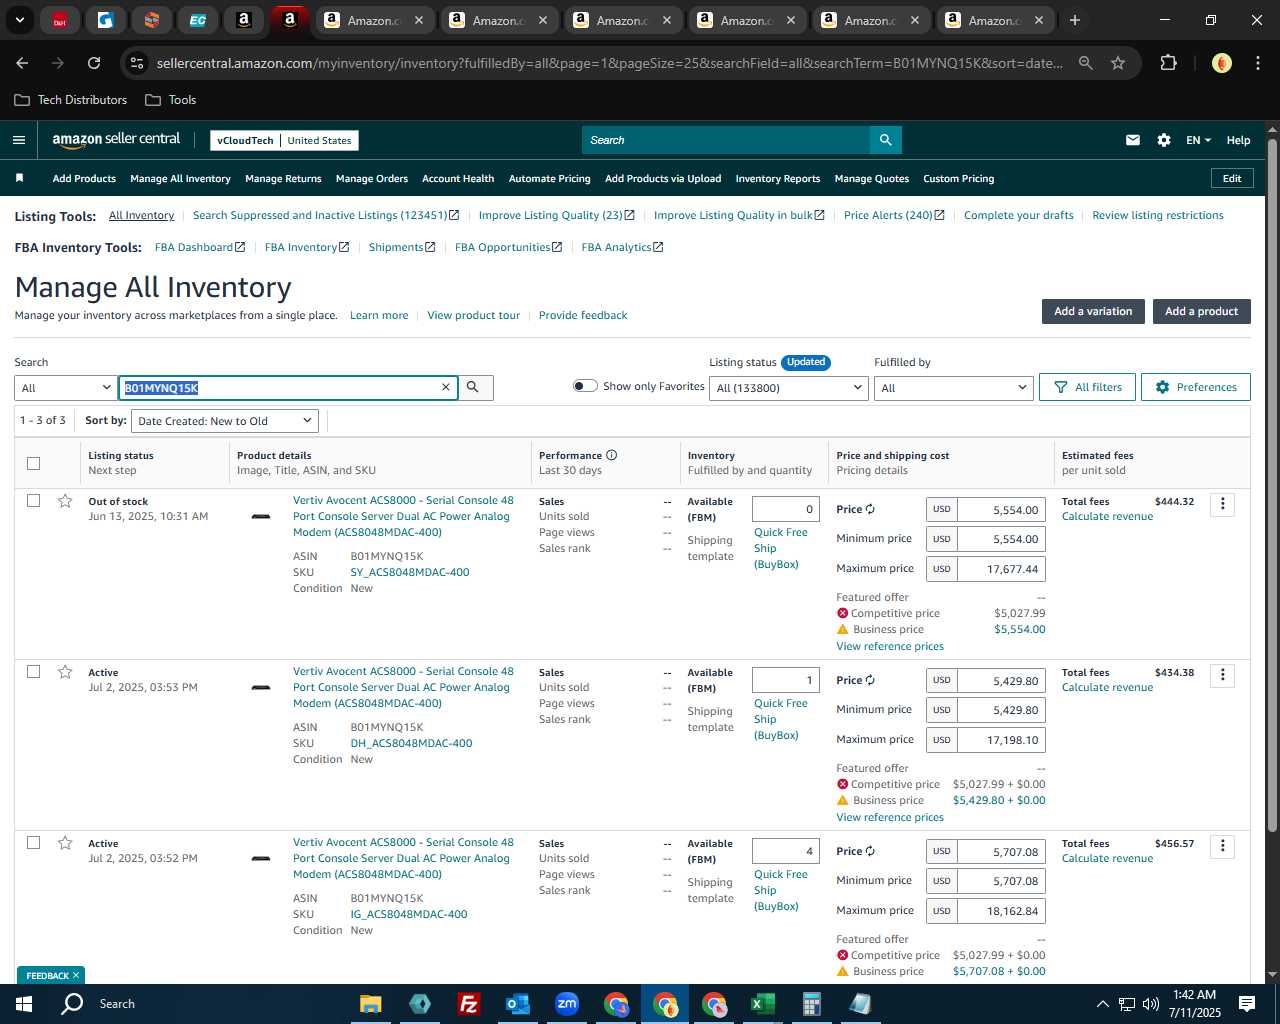Open the three-dot menu for DH_ACS8048MDAC-400 row
Viewport: 1280px width, 1024px height.
click(x=1223, y=675)
